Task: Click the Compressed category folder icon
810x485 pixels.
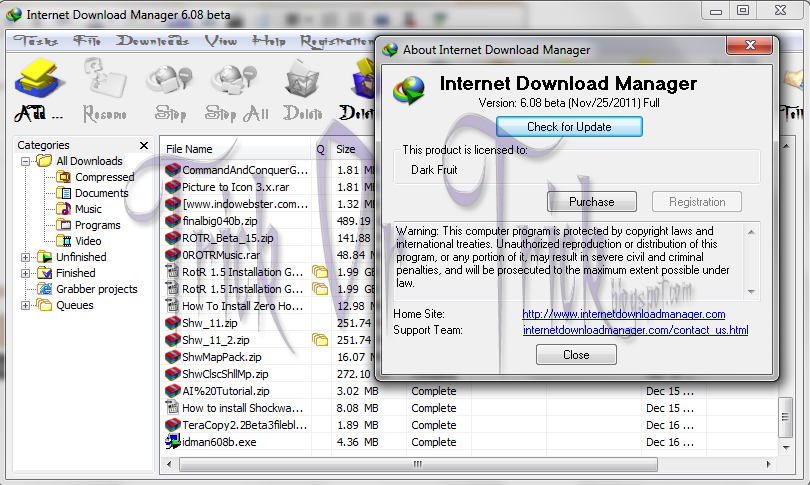Action: click(64, 177)
